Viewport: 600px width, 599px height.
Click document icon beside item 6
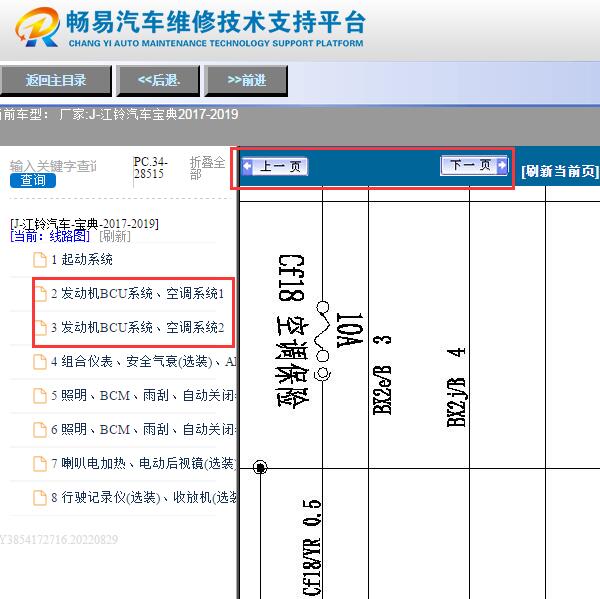40,430
